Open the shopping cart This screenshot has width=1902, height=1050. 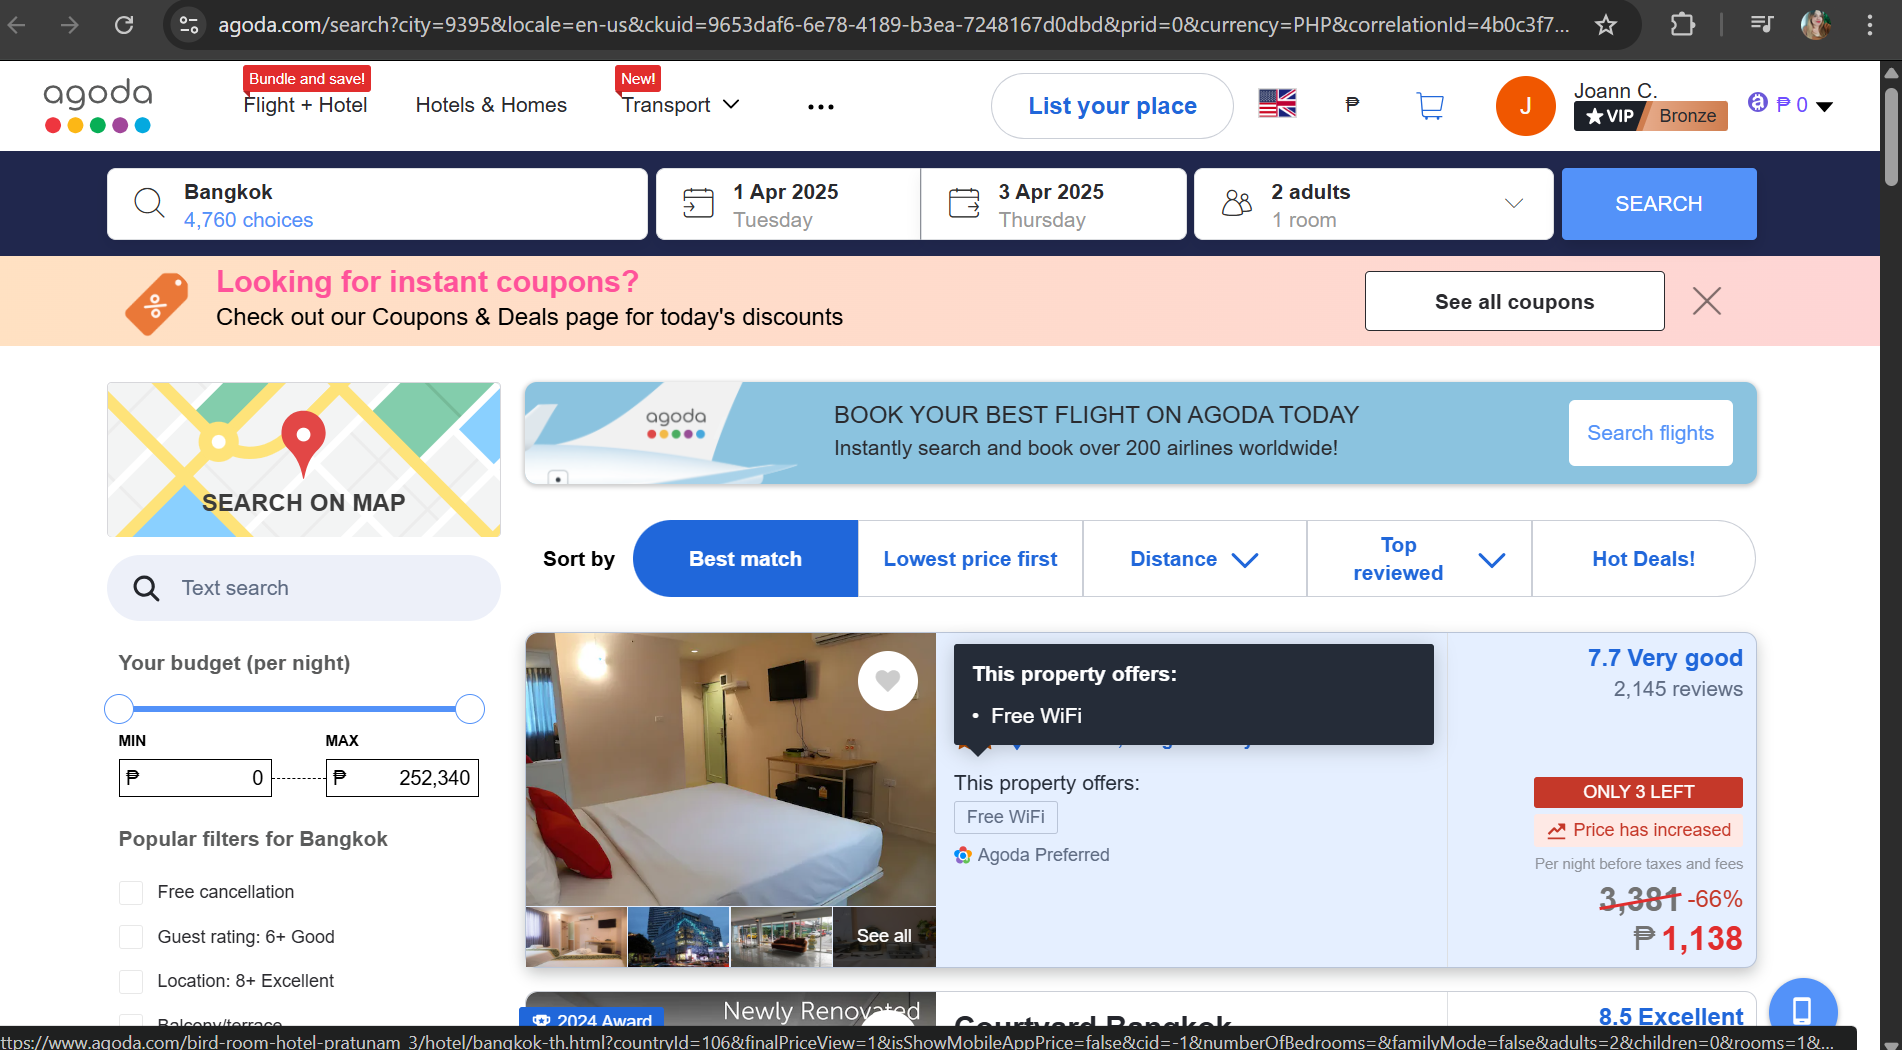coord(1431,105)
